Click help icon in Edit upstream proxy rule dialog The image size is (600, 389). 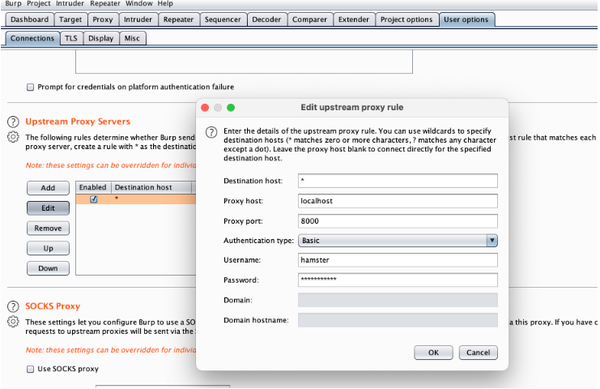[211, 132]
